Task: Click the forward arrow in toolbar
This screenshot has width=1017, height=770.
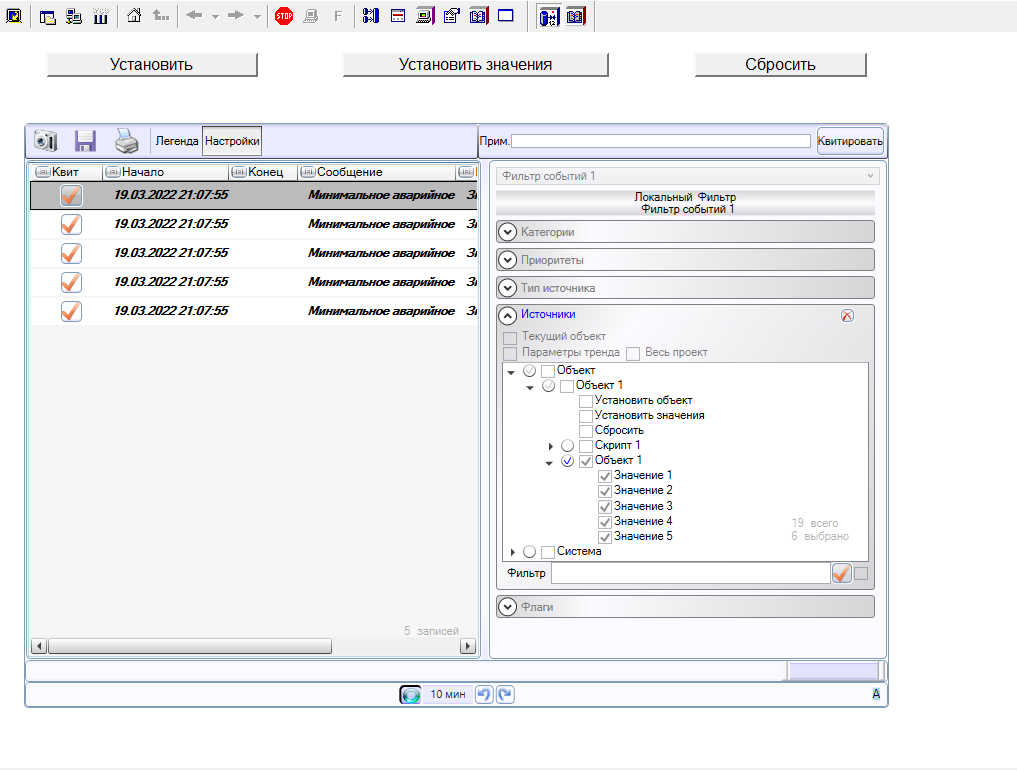Action: (x=235, y=16)
